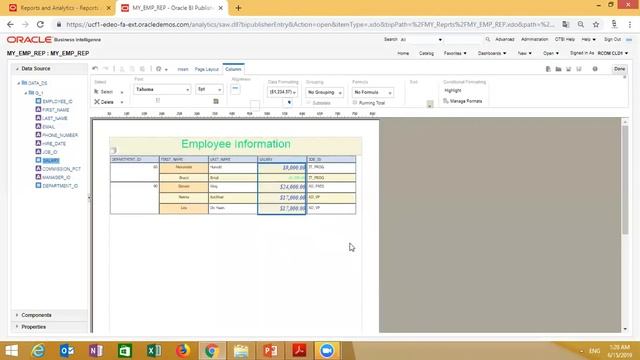Click the Save As layout icon

pyautogui.click(x=579, y=69)
